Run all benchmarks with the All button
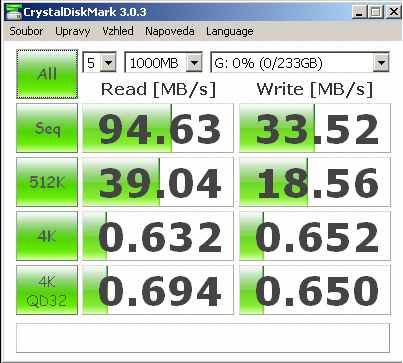This screenshot has height=363, width=403. click(x=47, y=74)
